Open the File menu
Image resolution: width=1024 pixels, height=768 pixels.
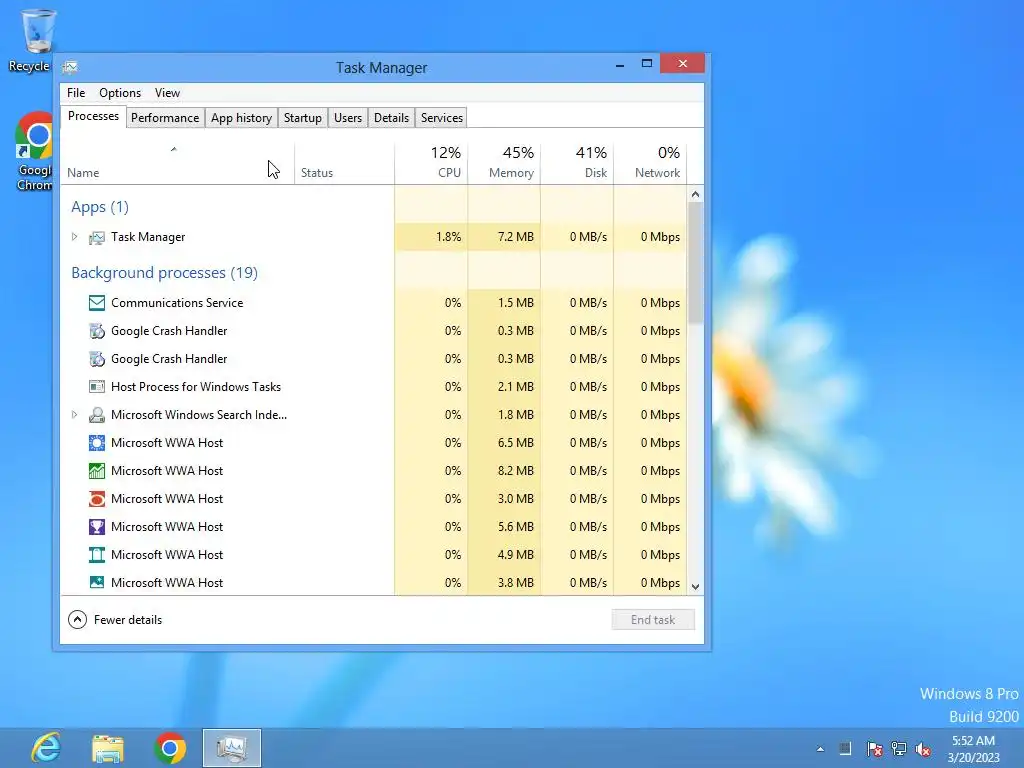click(x=76, y=93)
